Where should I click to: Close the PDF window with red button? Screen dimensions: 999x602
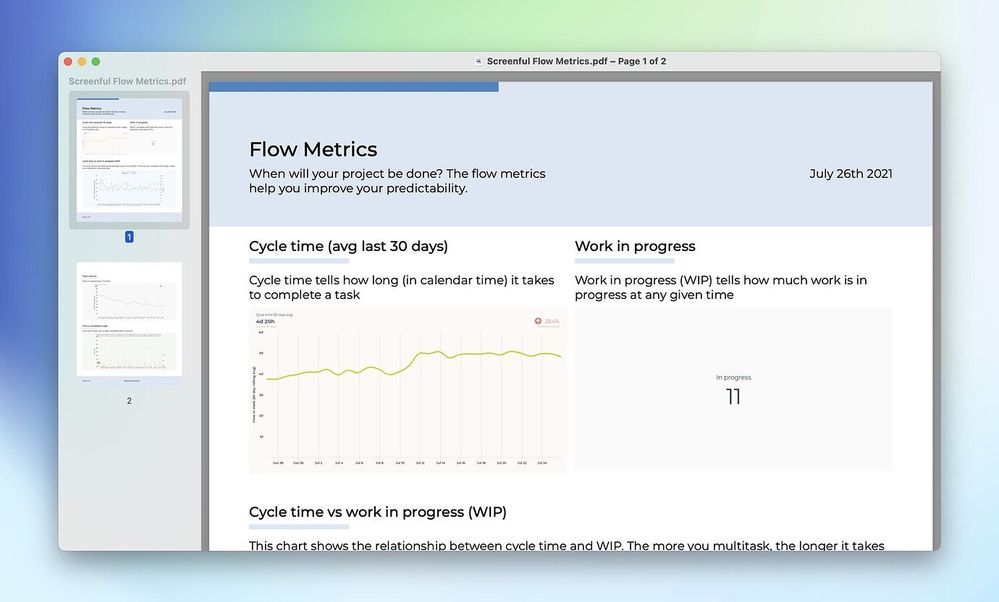[68, 61]
